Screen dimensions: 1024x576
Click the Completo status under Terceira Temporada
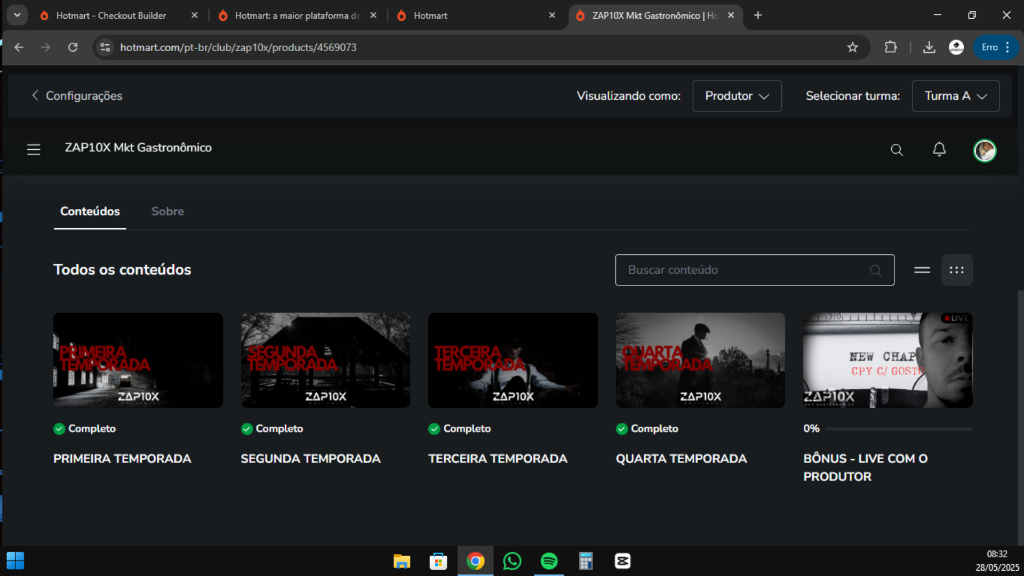coord(460,428)
